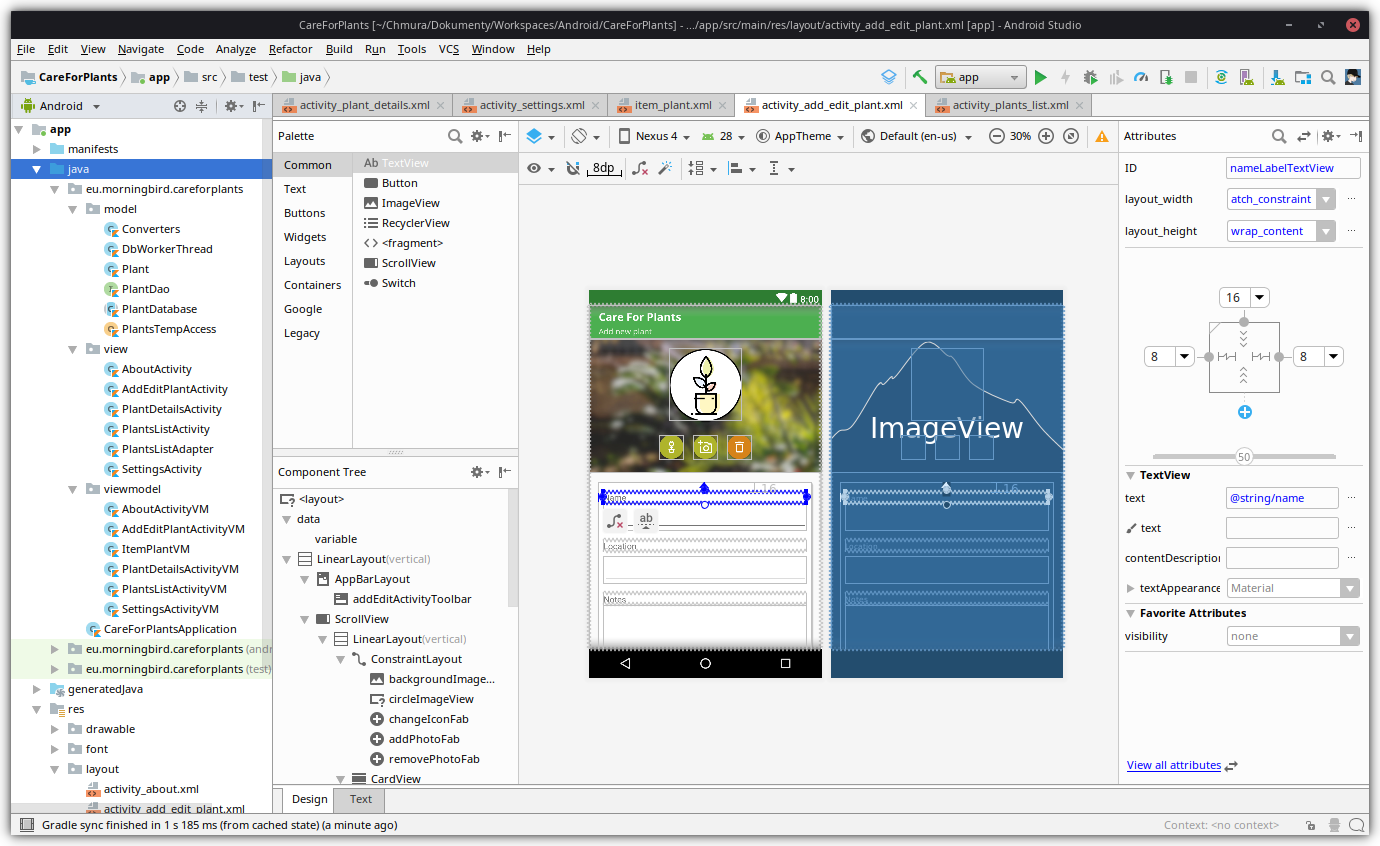Collapse the viewmodel package in the project tree
Viewport: 1380px width, 846px height.
click(x=71, y=489)
